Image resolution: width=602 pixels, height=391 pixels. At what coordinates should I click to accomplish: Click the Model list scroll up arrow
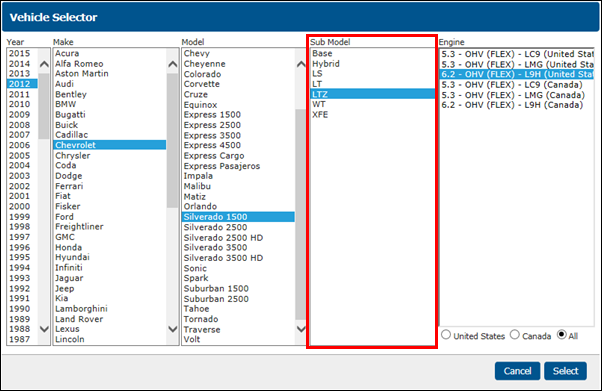click(301, 64)
